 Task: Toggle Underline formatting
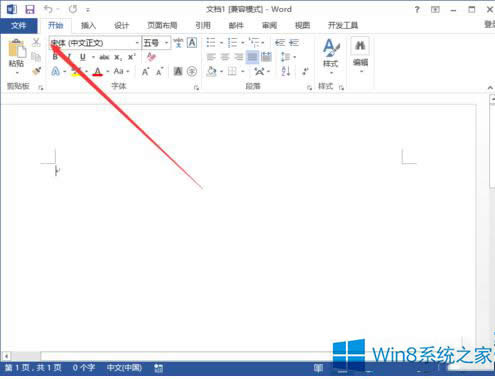pyautogui.click(x=83, y=57)
